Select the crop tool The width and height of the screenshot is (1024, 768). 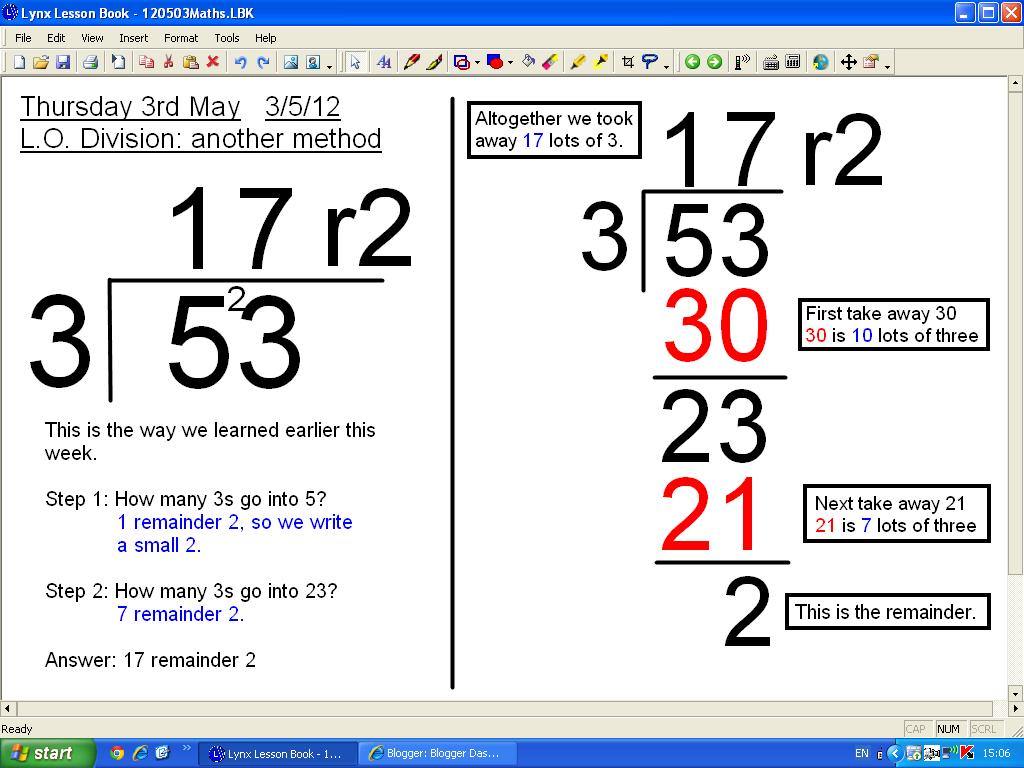pyautogui.click(x=628, y=62)
